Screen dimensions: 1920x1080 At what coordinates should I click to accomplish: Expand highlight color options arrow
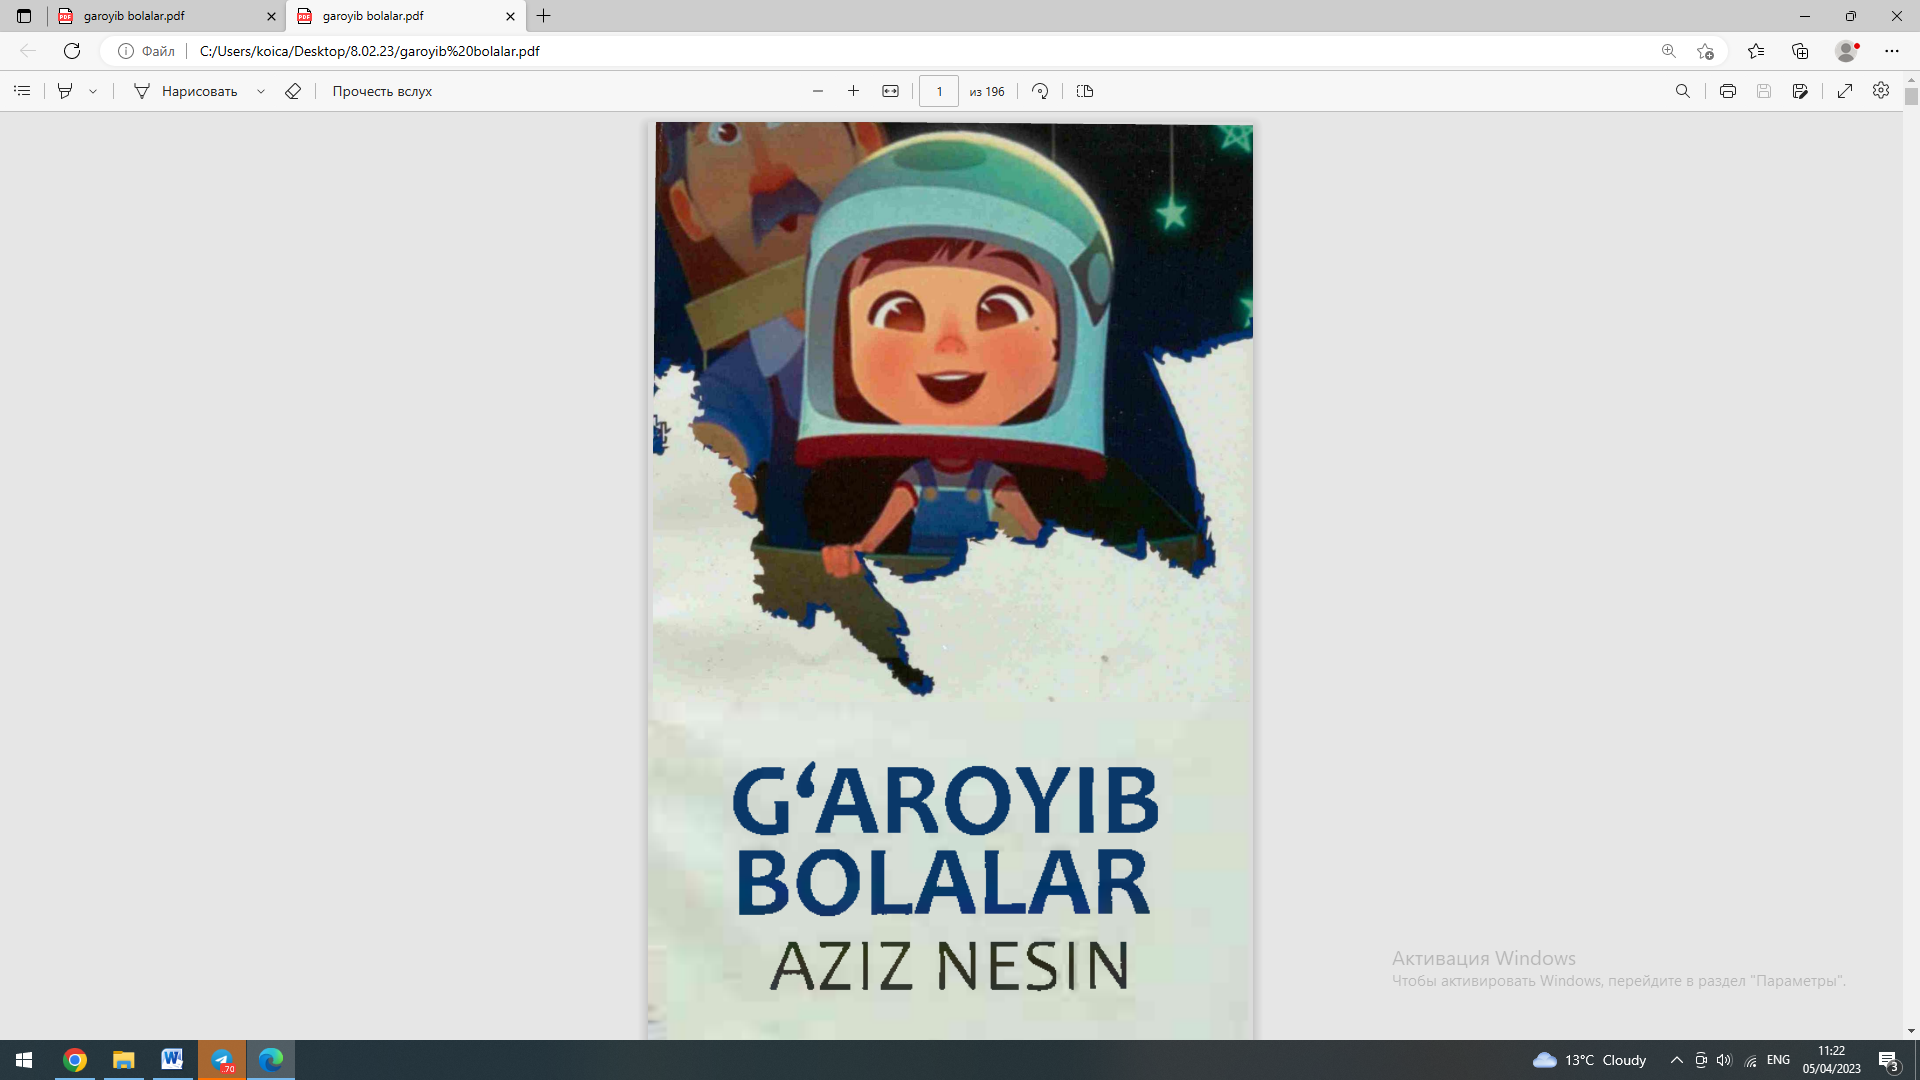tap(93, 91)
